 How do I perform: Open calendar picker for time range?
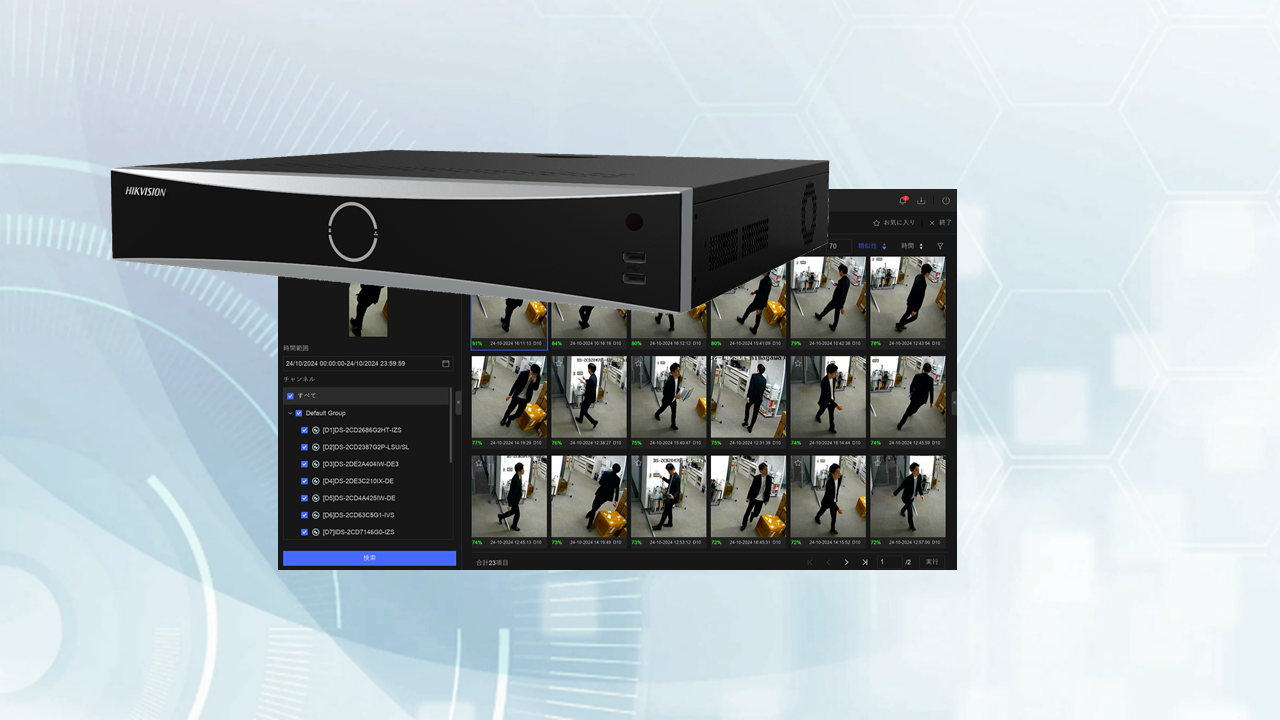446,363
